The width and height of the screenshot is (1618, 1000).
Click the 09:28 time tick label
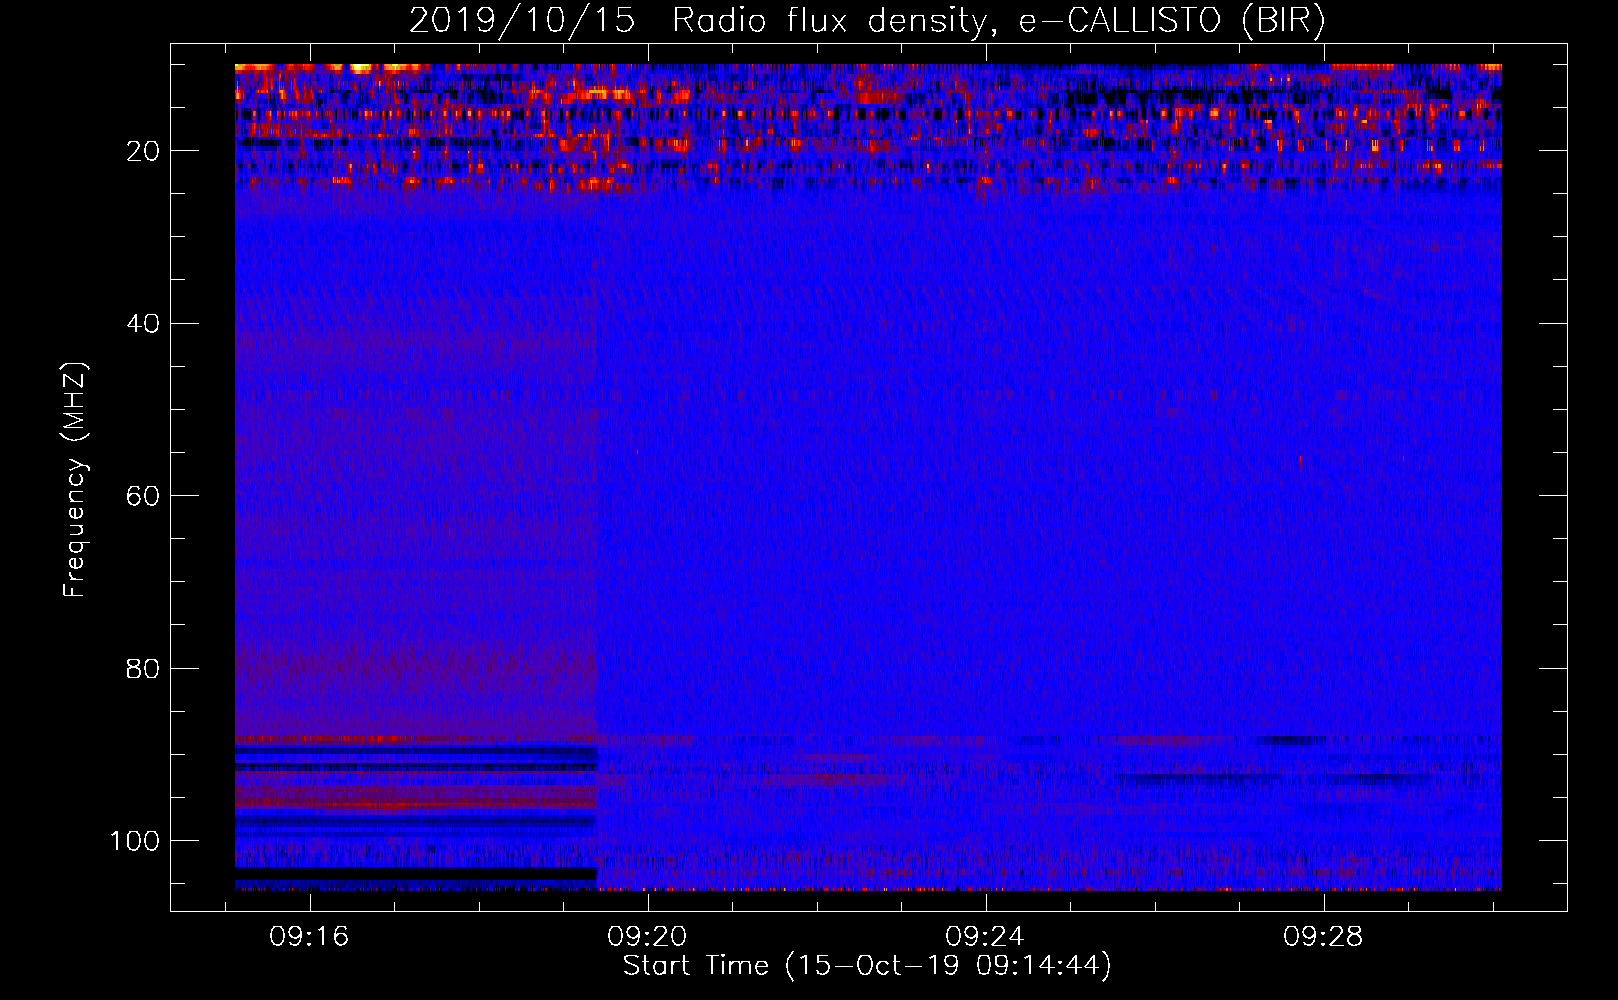1323,937
